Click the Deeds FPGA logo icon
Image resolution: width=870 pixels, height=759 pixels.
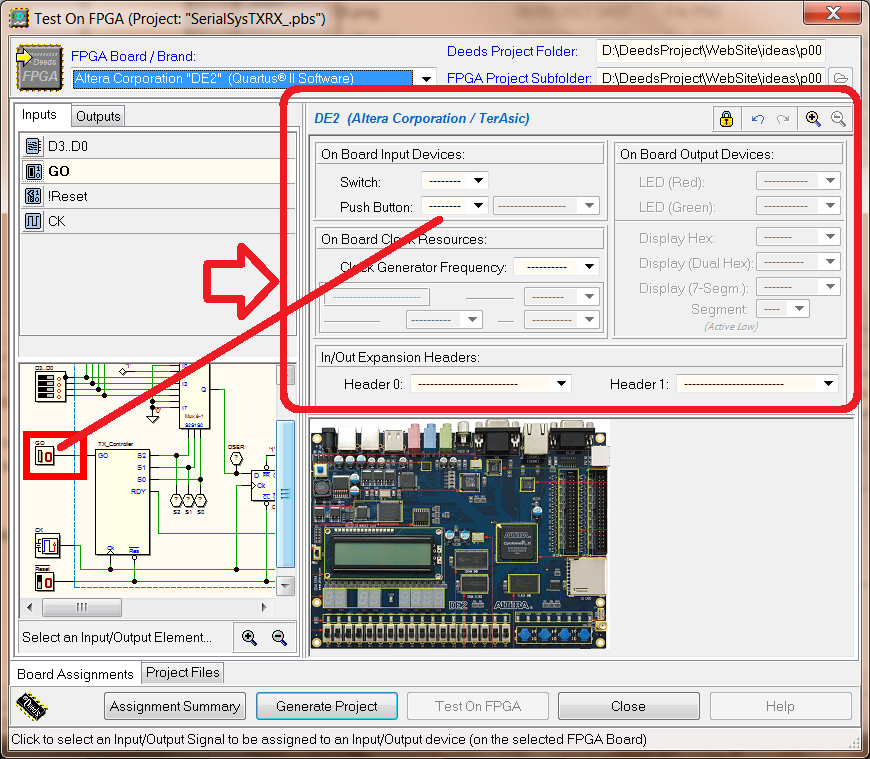pyautogui.click(x=39, y=68)
